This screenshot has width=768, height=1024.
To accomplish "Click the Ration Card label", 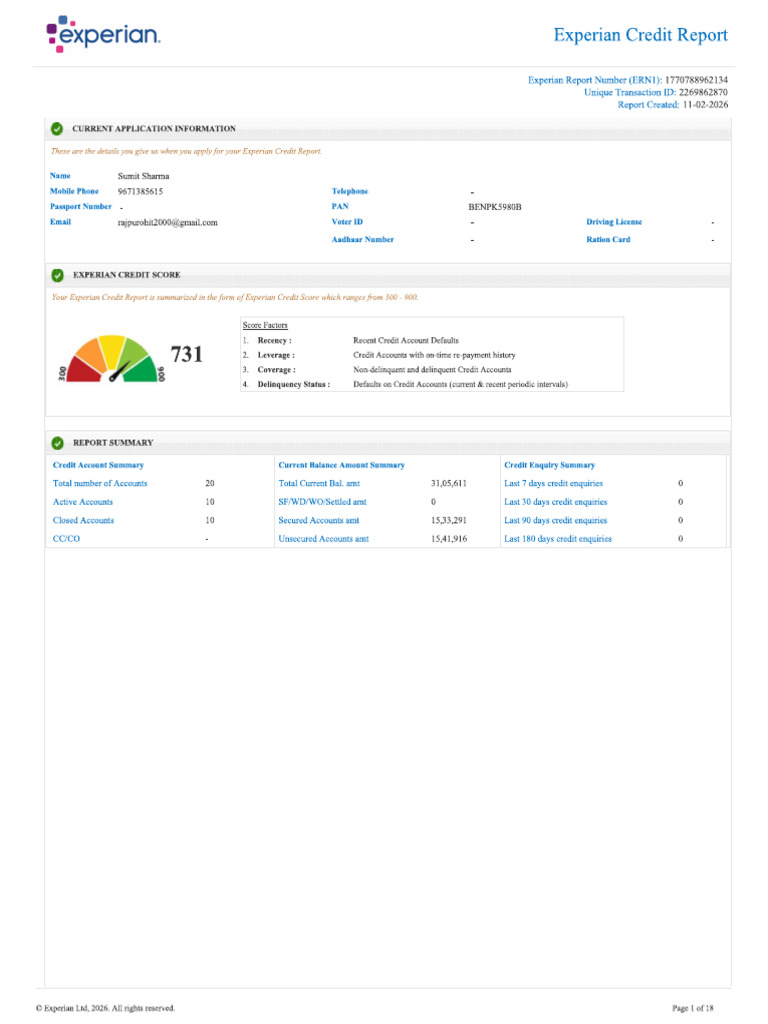I will (608, 240).
